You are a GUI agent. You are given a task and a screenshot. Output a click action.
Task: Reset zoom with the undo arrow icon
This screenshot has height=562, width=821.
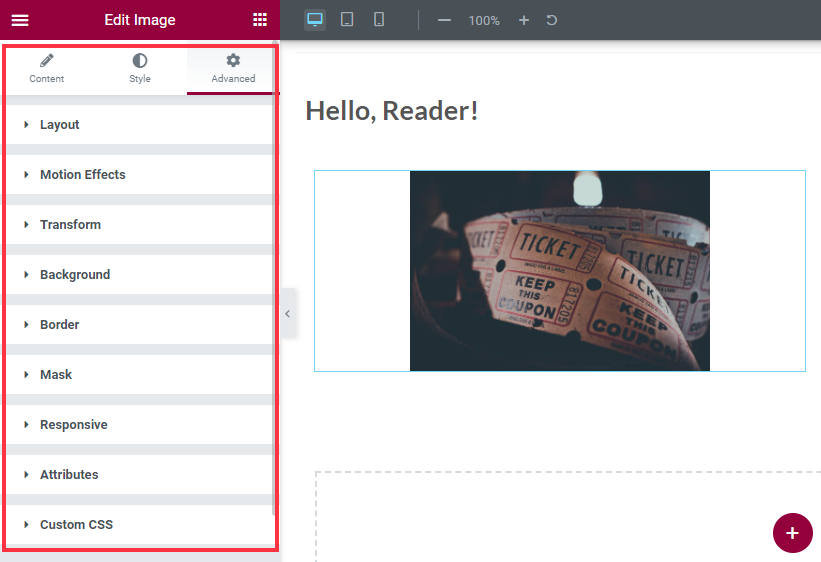552,20
